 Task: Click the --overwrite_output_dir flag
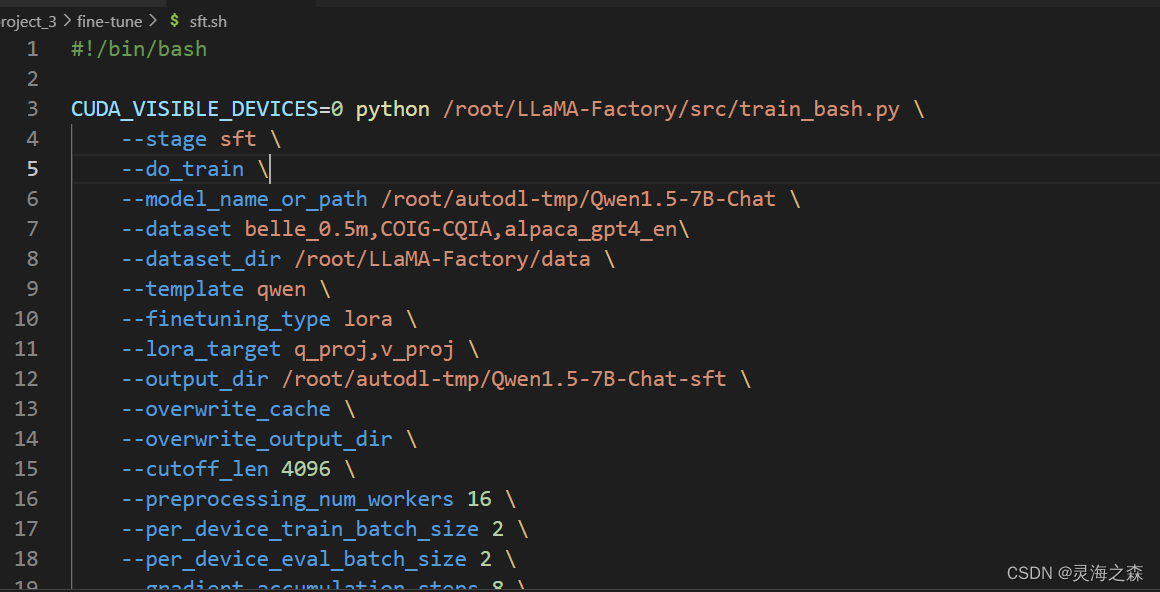coord(257,439)
